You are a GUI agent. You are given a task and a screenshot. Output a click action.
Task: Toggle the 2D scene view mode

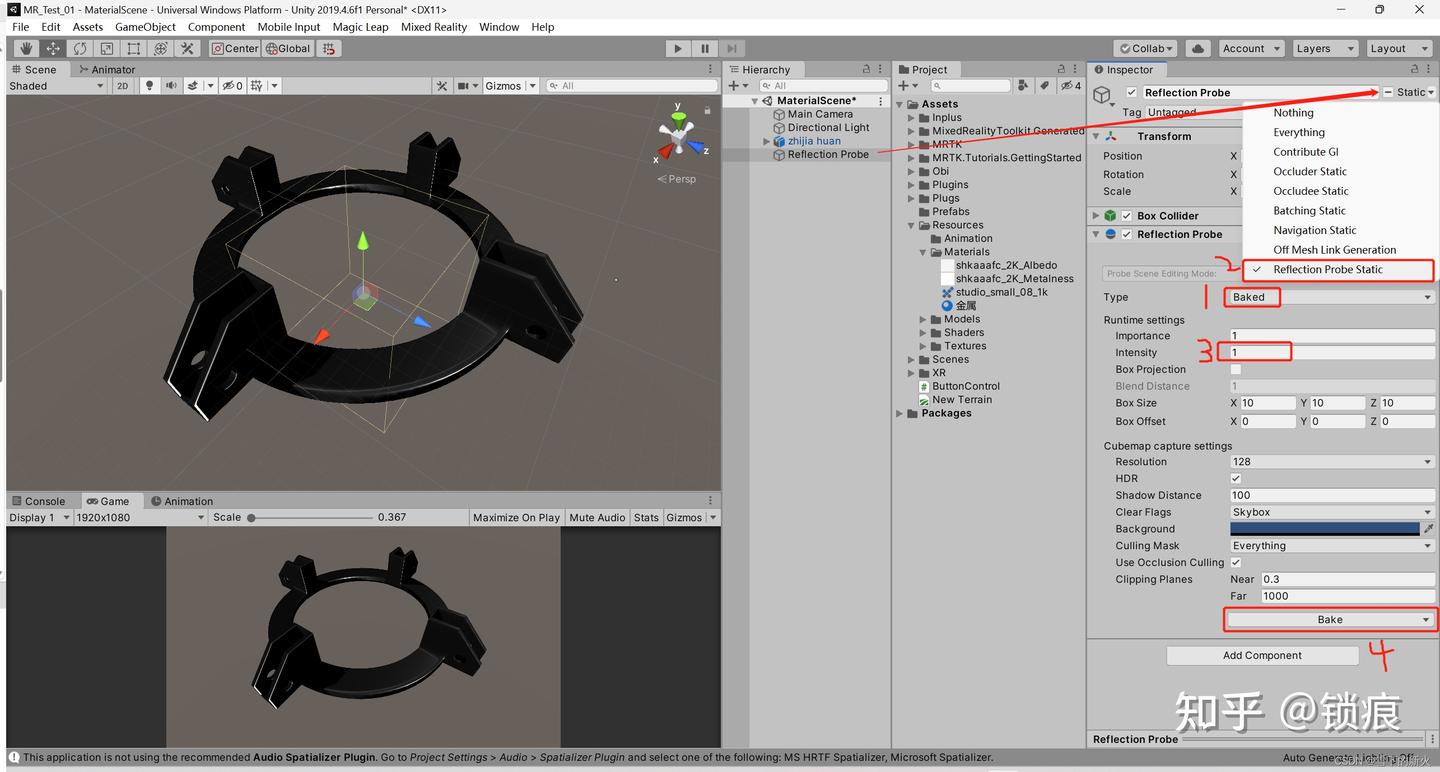(122, 86)
